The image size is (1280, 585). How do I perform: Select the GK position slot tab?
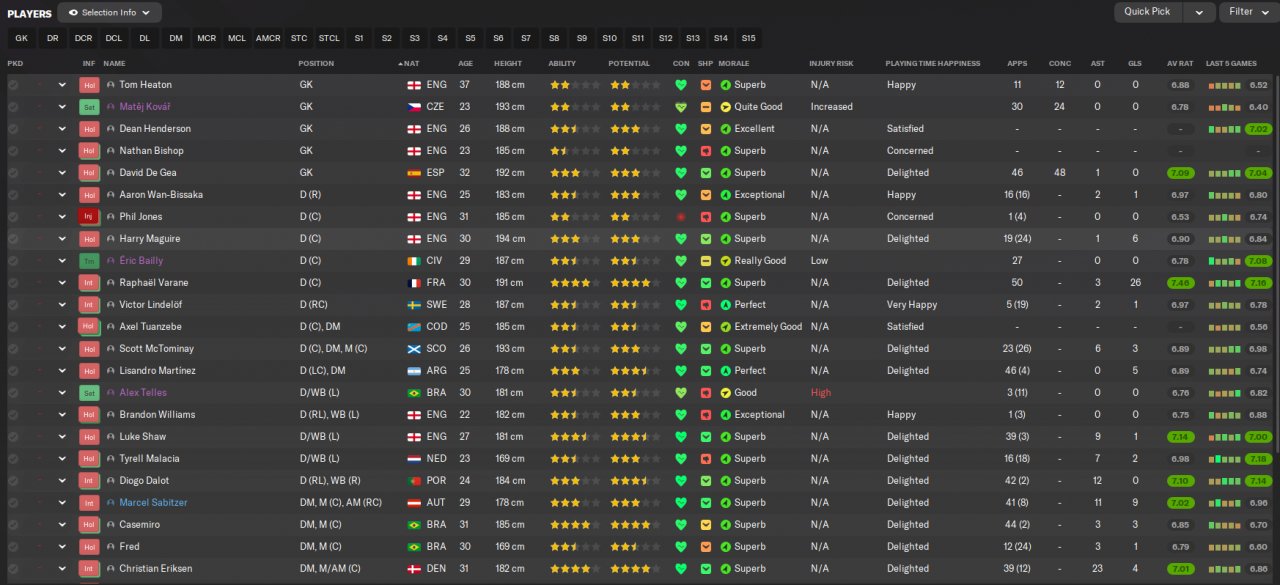point(22,38)
